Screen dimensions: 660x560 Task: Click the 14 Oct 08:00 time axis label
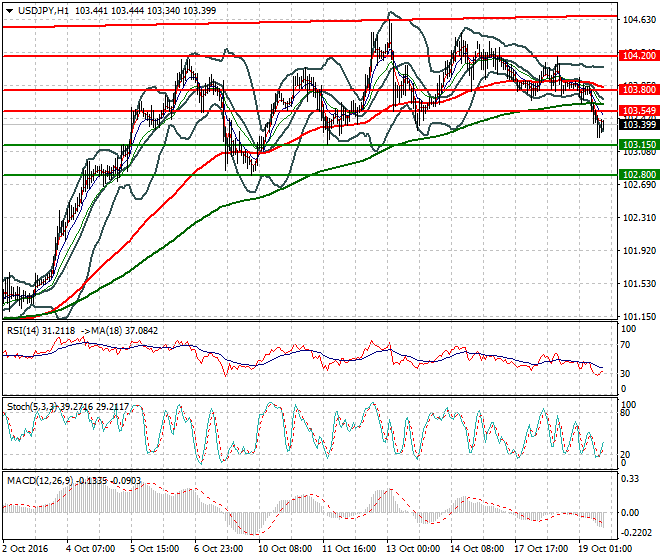click(477, 549)
